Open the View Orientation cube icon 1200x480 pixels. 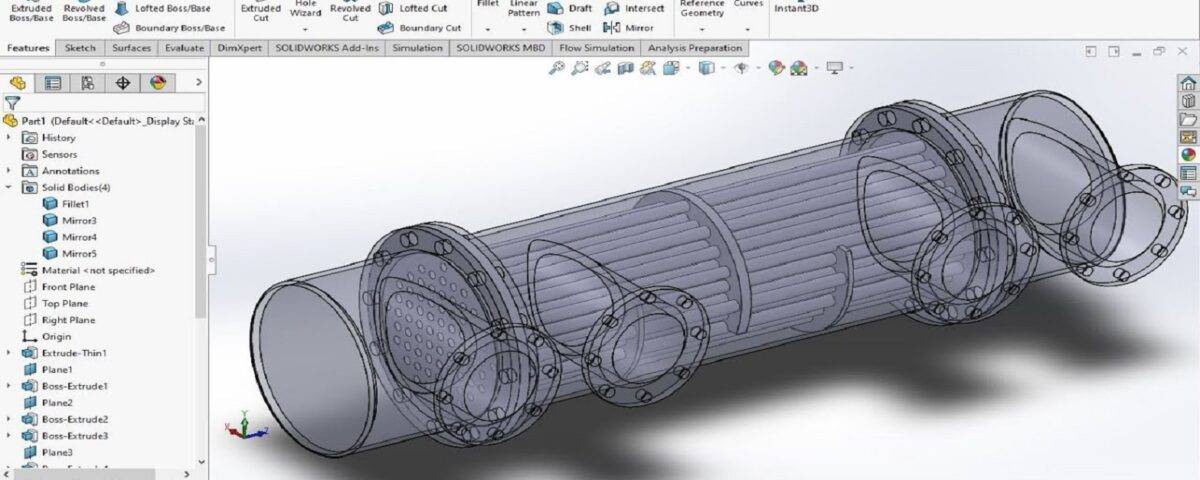673,68
